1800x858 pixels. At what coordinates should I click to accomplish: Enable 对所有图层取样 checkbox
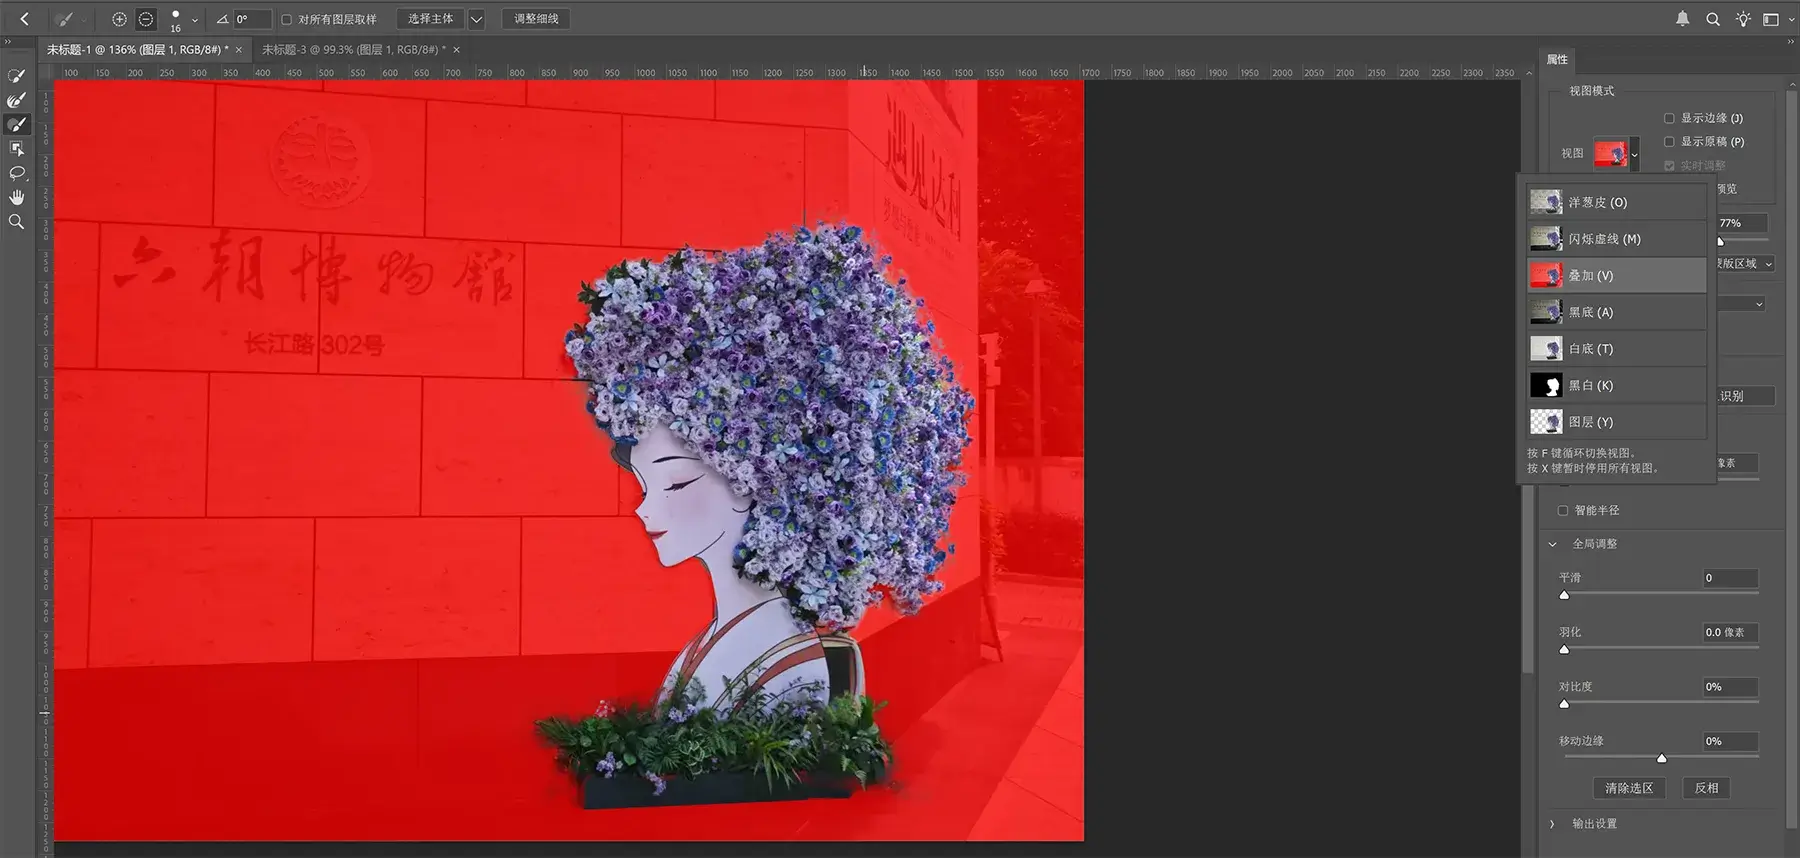tap(287, 19)
